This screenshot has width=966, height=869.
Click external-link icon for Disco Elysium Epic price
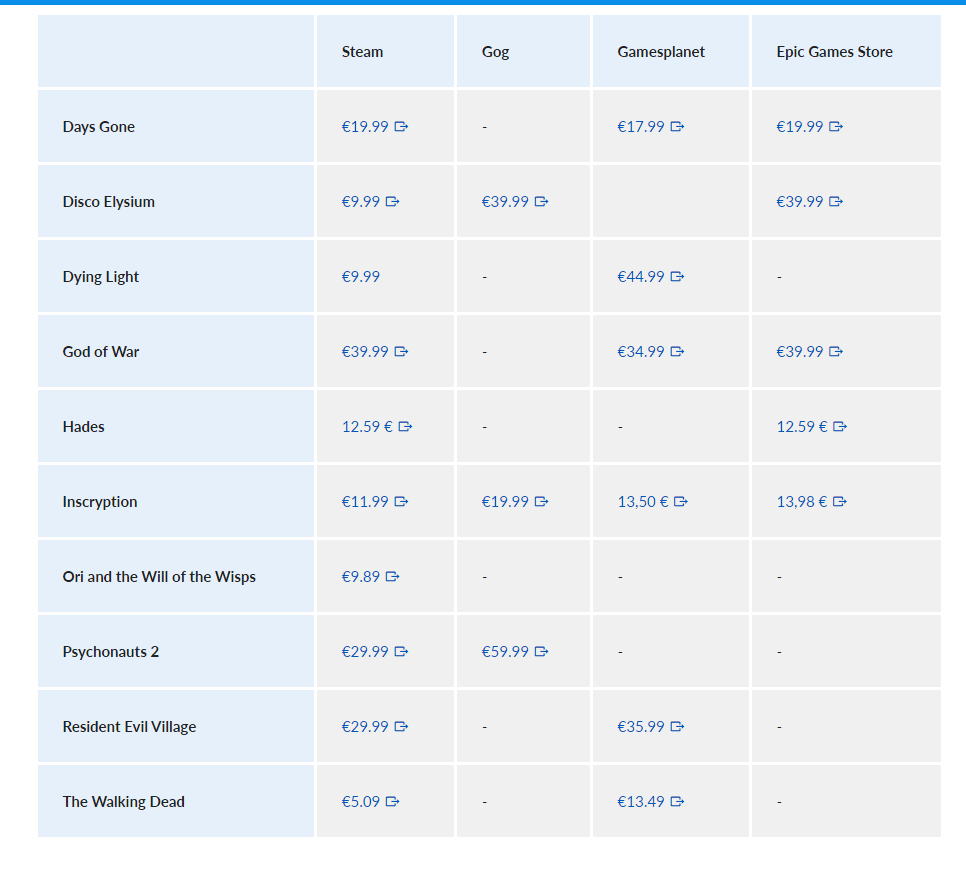(836, 201)
